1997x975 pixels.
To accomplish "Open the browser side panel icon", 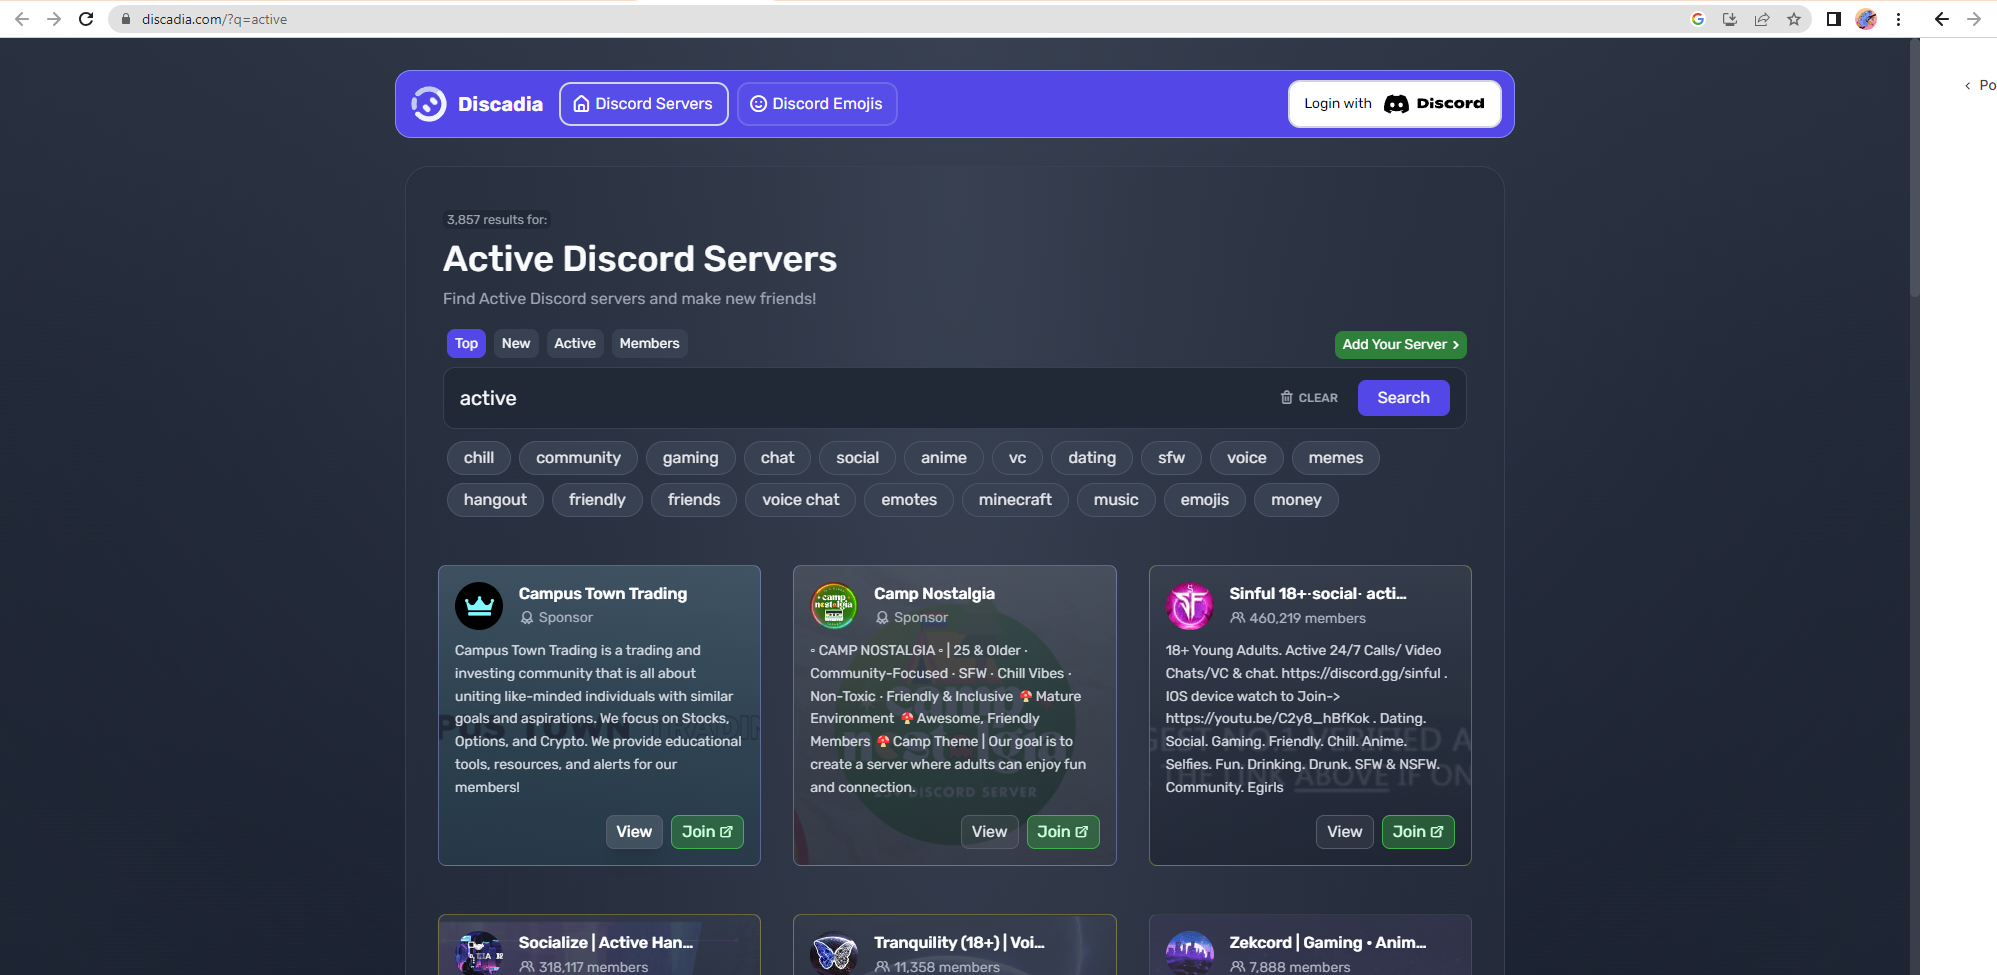I will click(1834, 19).
